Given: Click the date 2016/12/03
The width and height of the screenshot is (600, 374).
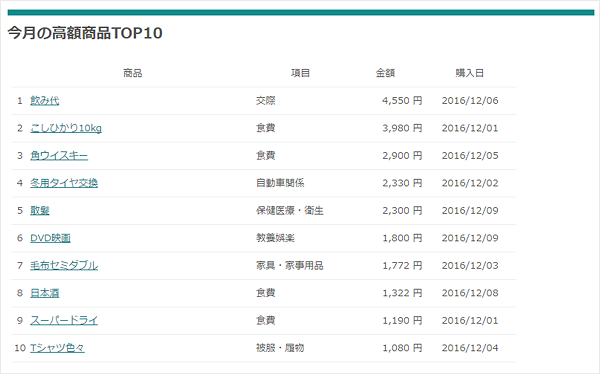Looking at the screenshot, I should (470, 266).
